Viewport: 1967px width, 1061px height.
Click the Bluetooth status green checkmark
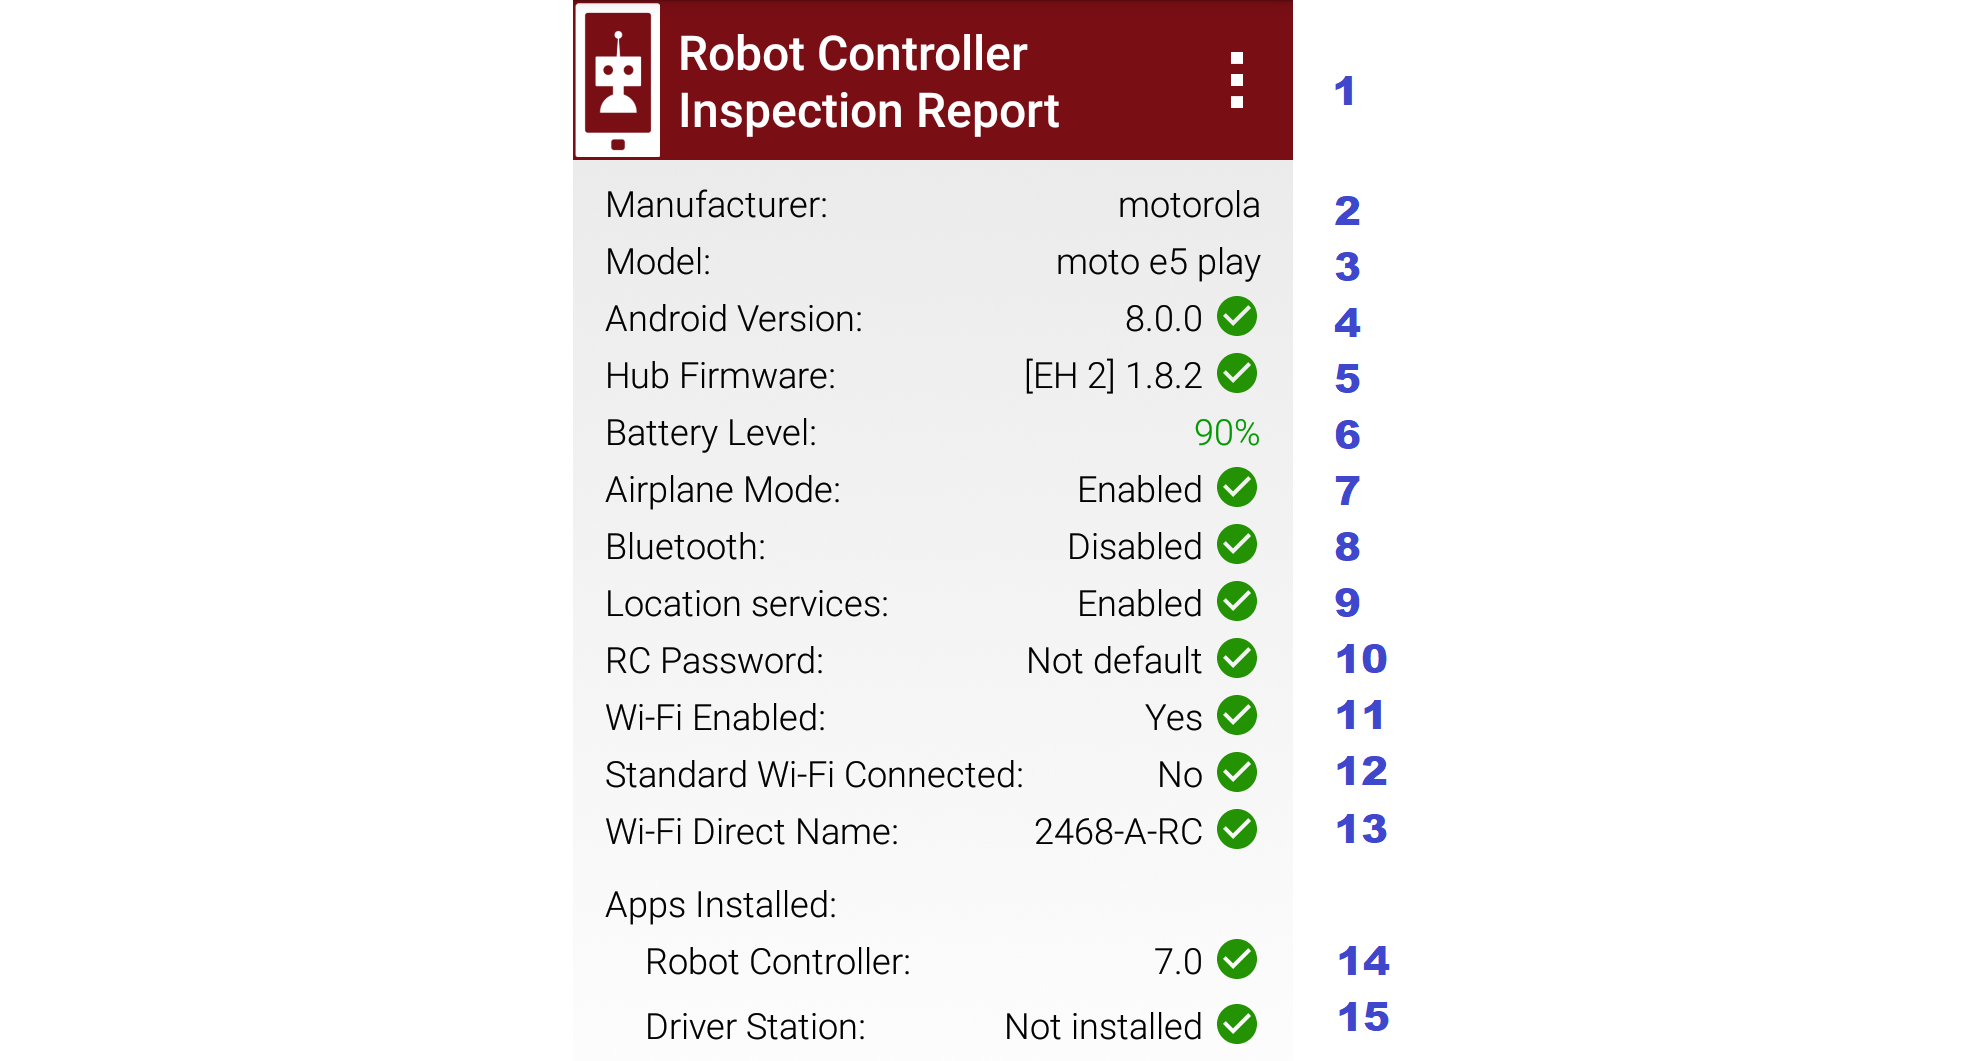[1237, 545]
